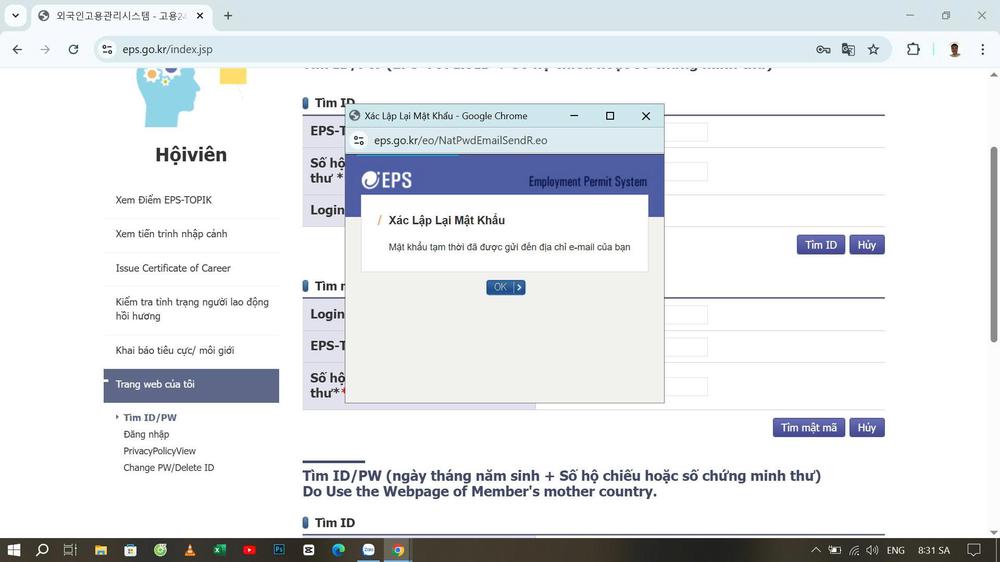Click the Tìm mật mã button
This screenshot has width=1000, height=562.
[809, 427]
